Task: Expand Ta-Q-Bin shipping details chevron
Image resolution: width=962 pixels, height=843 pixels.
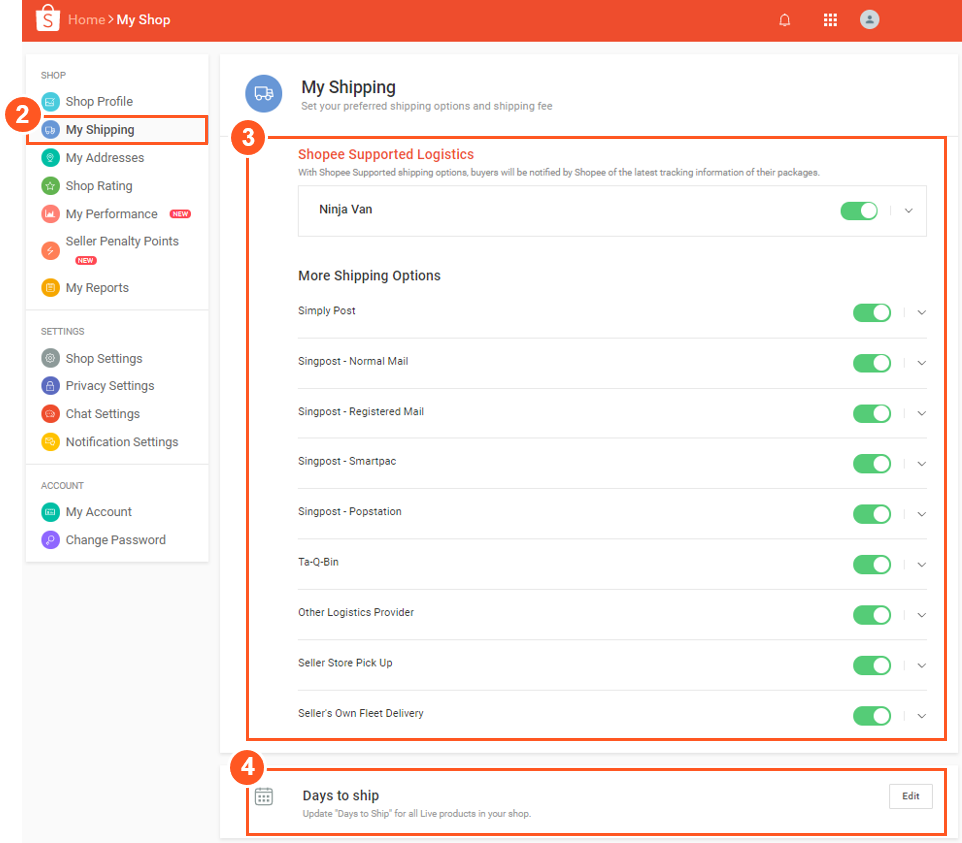Action: [x=921, y=565]
